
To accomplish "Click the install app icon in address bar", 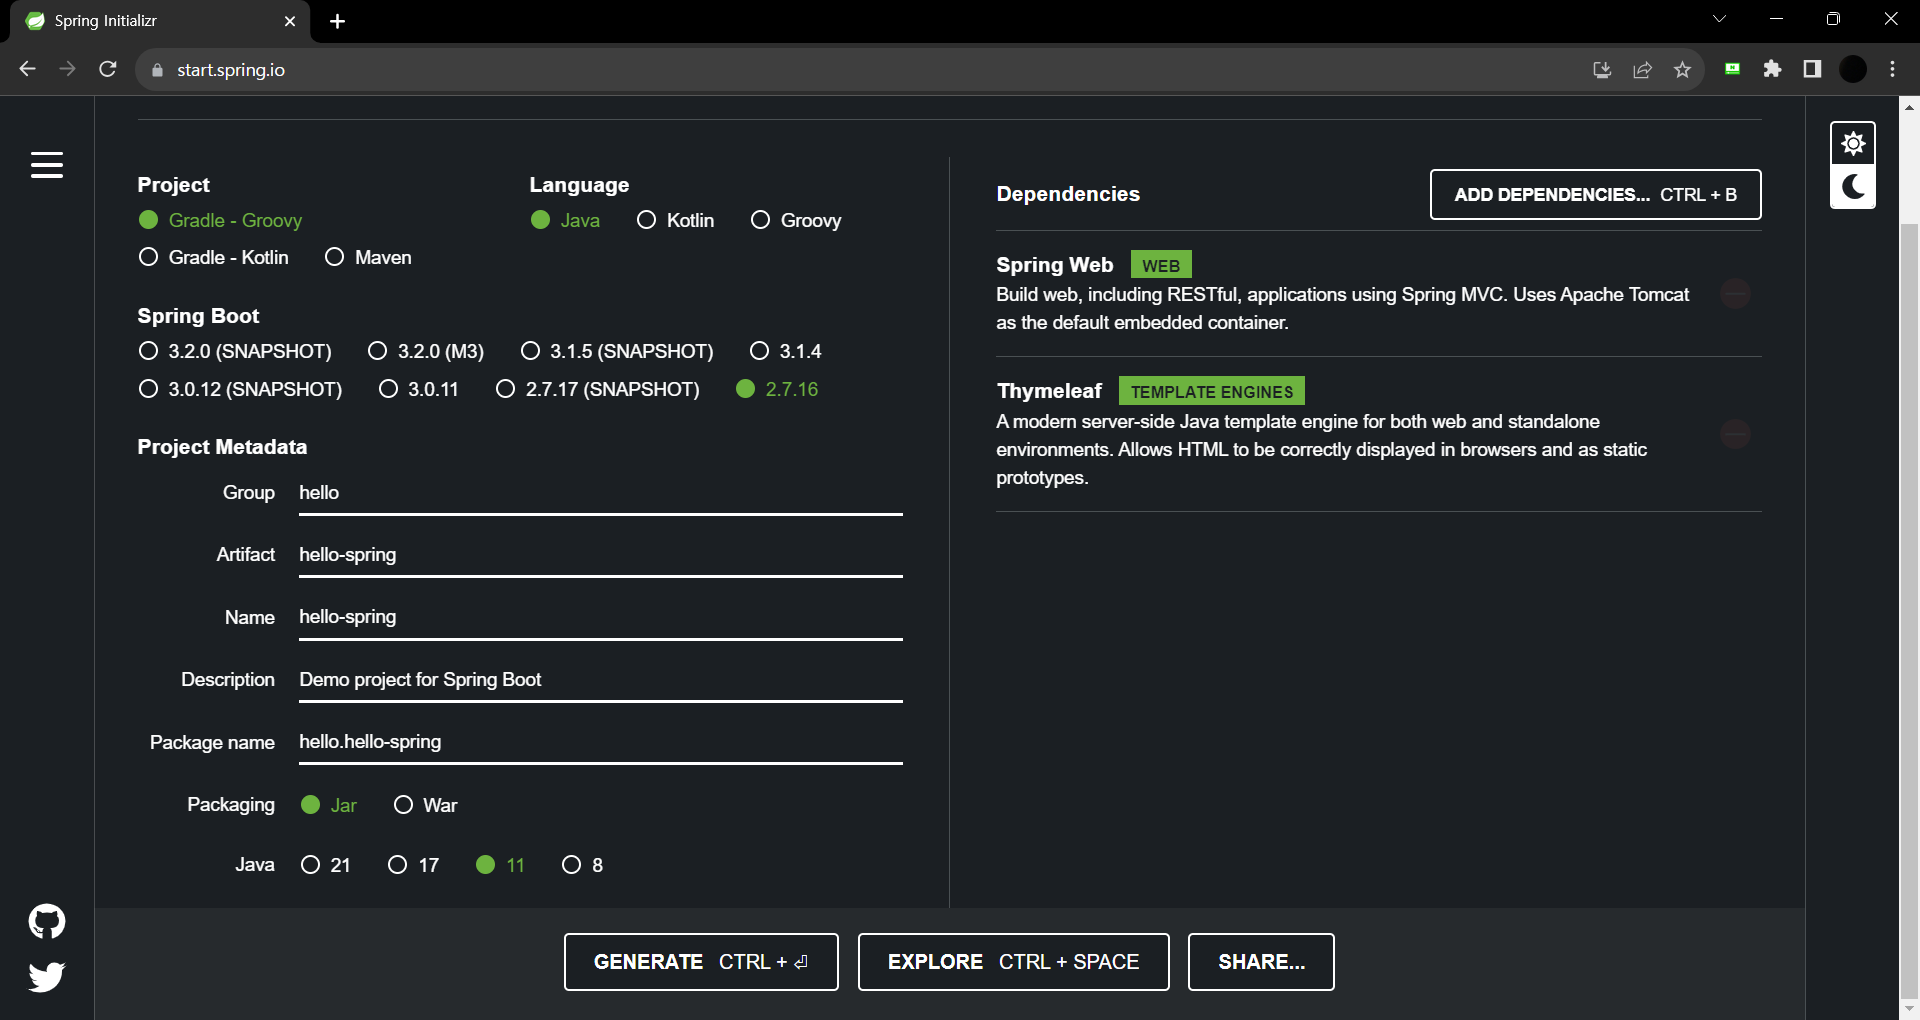I will [x=1602, y=69].
